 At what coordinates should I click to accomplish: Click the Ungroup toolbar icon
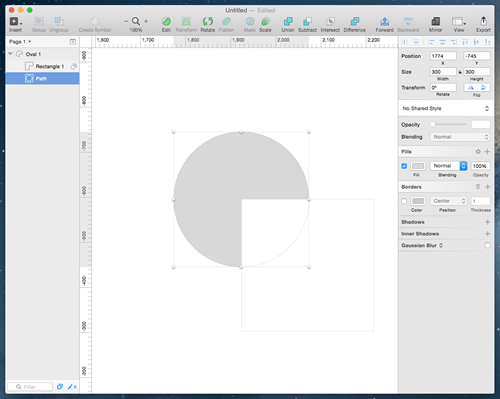59,22
